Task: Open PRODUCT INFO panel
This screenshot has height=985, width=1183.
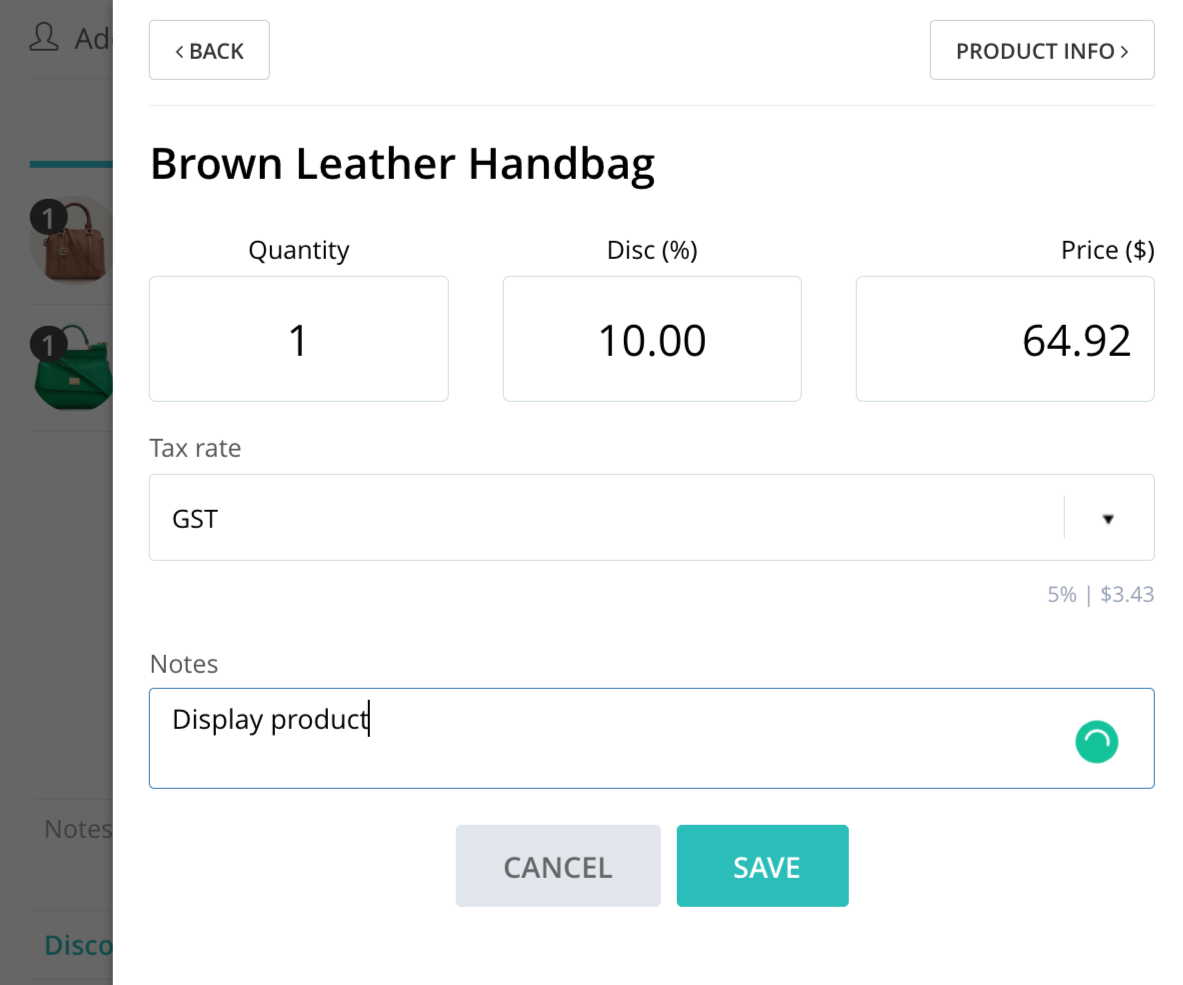Action: (x=1042, y=50)
